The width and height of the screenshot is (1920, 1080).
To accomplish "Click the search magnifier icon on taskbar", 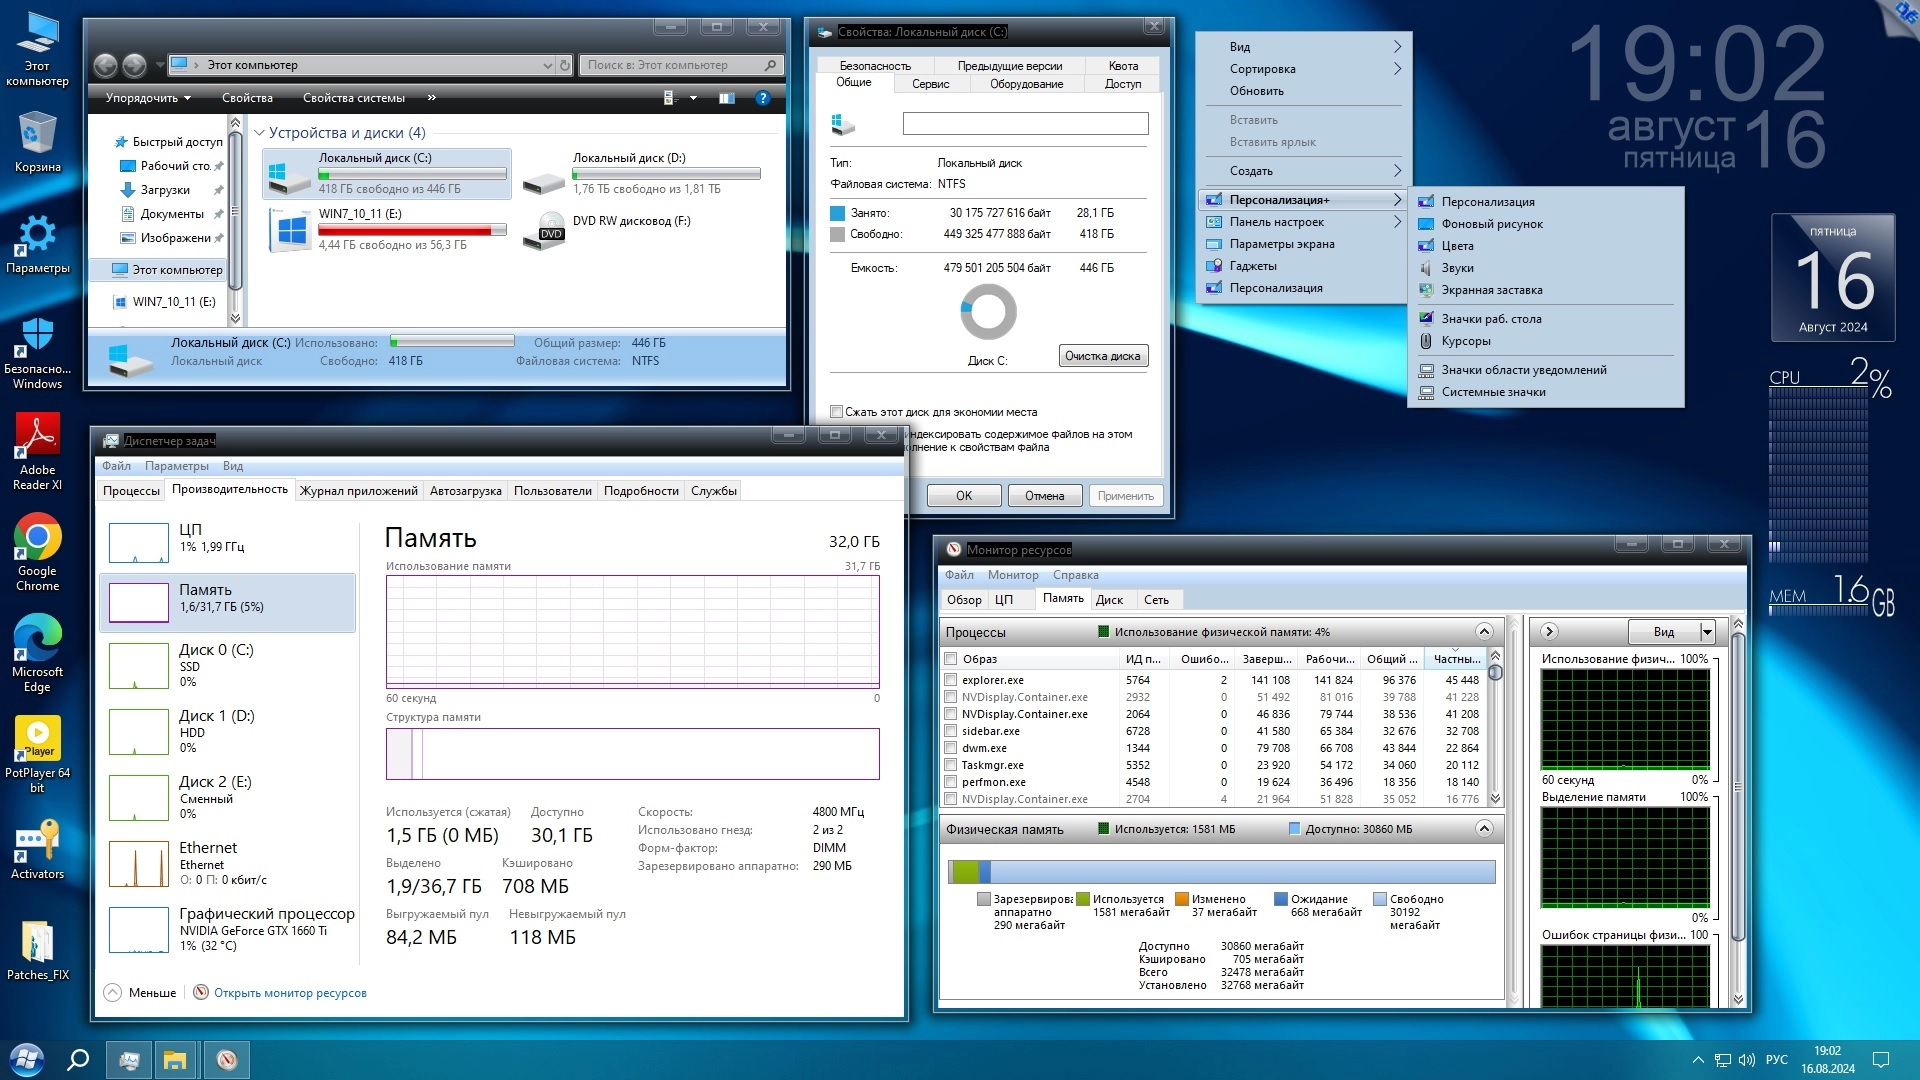I will click(78, 1059).
